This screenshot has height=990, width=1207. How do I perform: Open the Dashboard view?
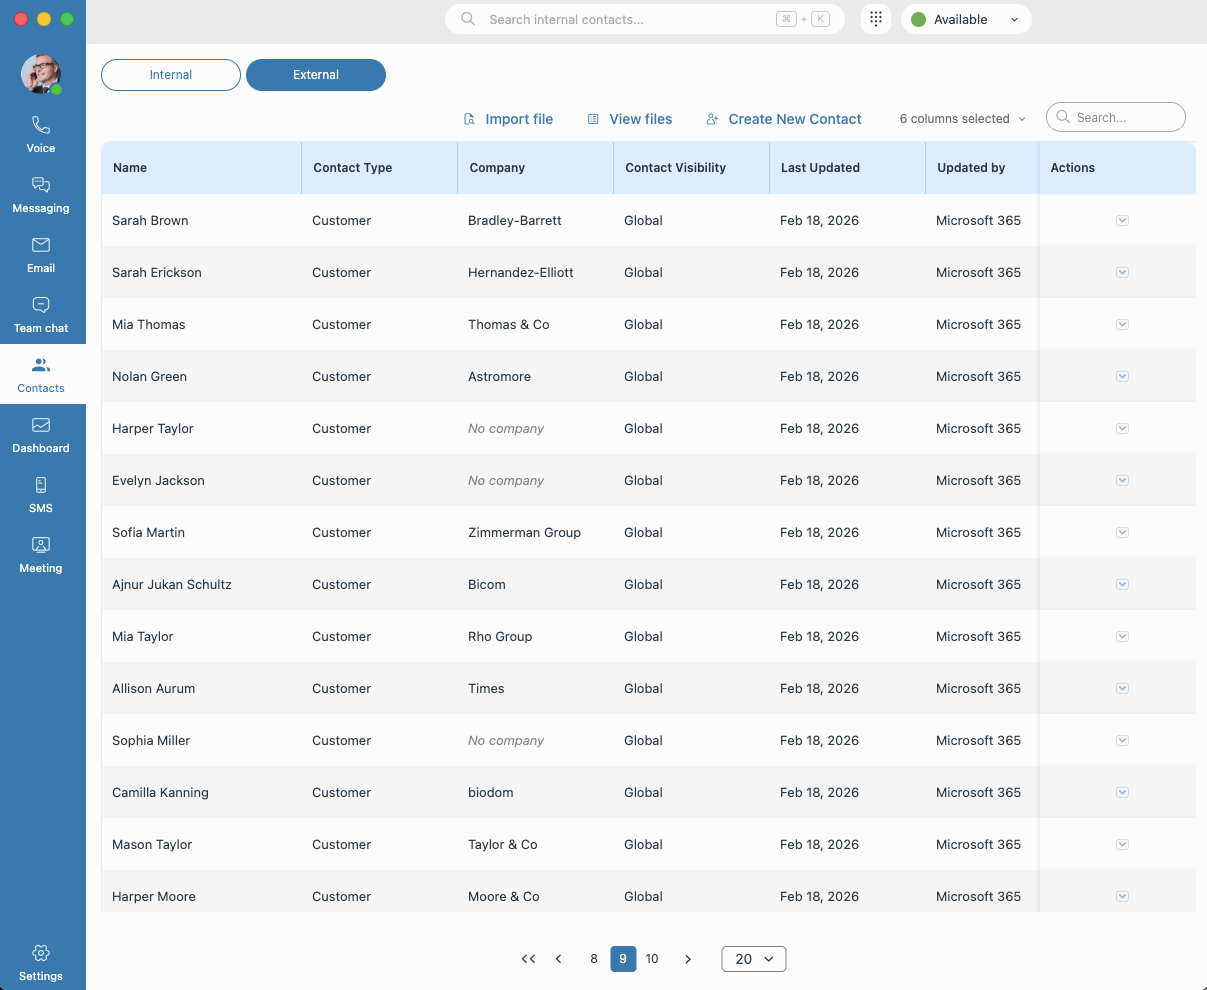tap(40, 435)
